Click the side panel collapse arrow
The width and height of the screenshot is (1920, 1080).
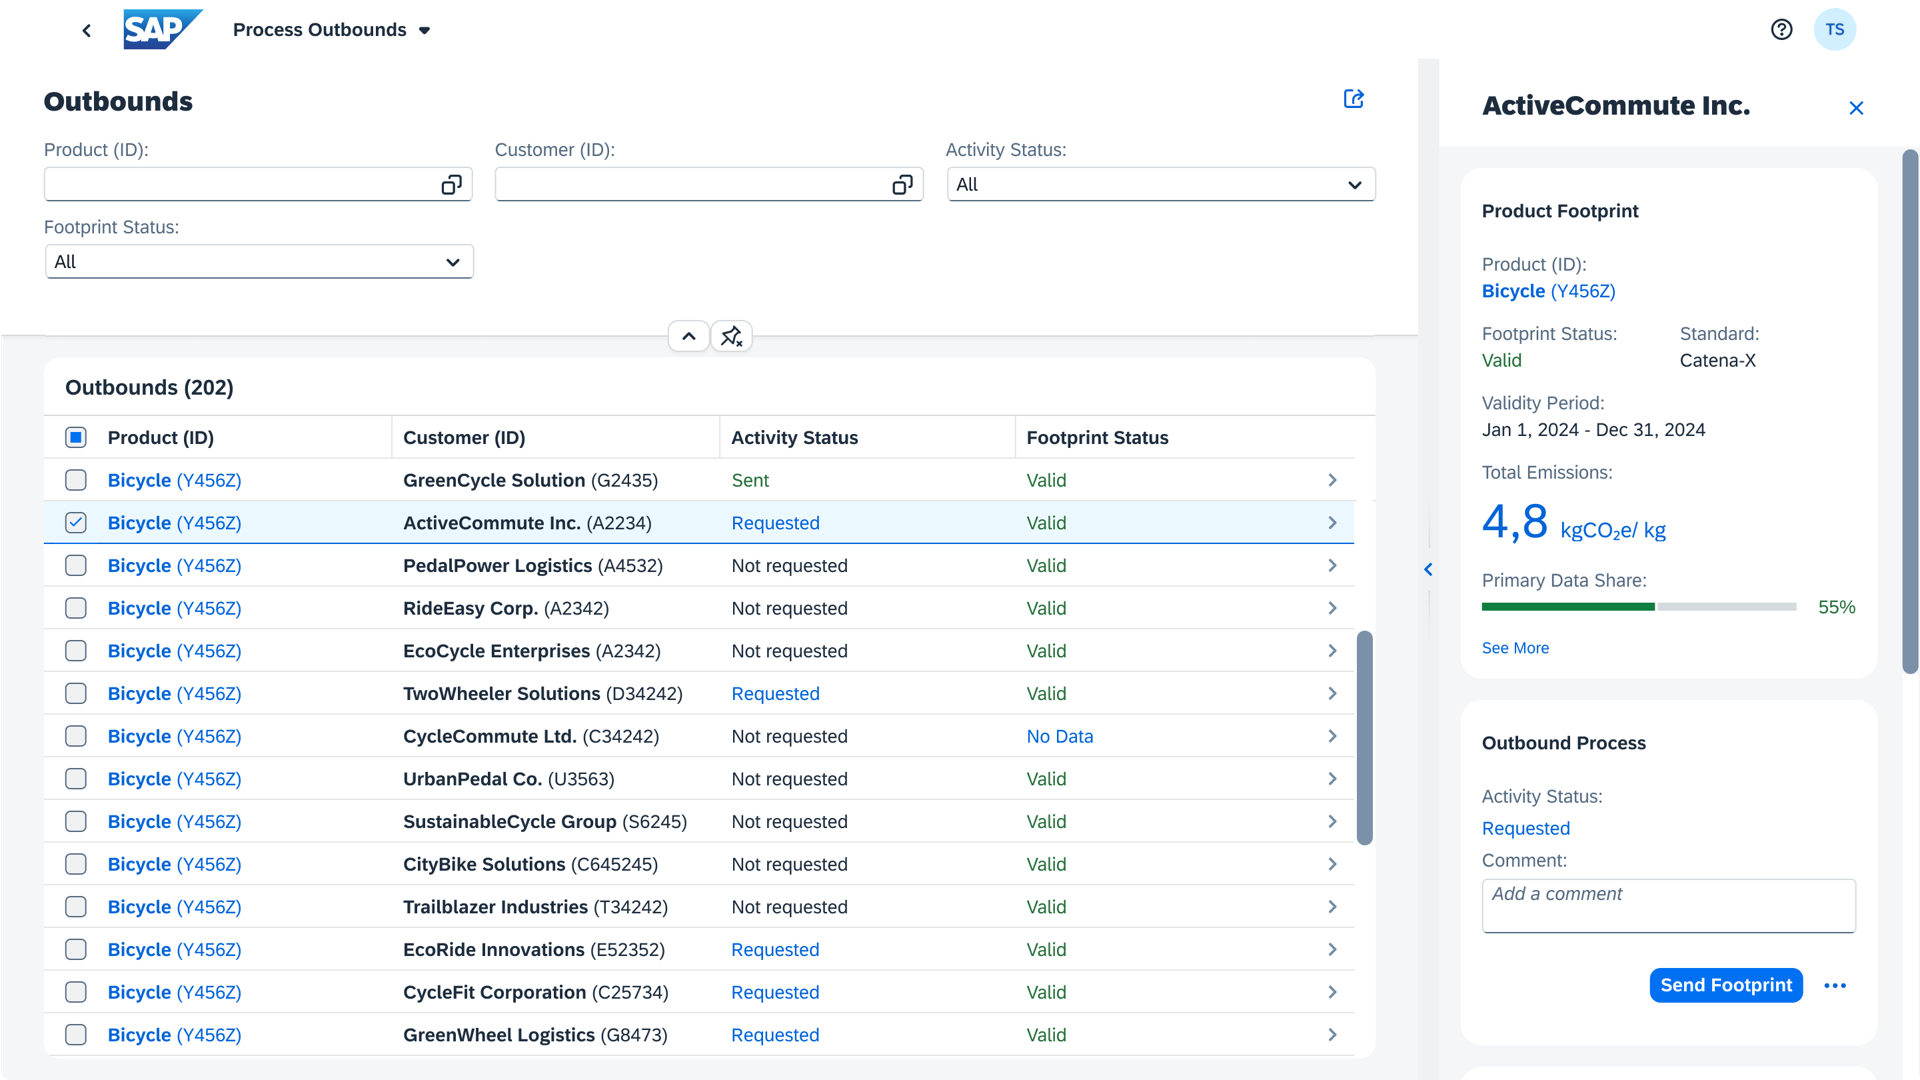[x=1428, y=569]
